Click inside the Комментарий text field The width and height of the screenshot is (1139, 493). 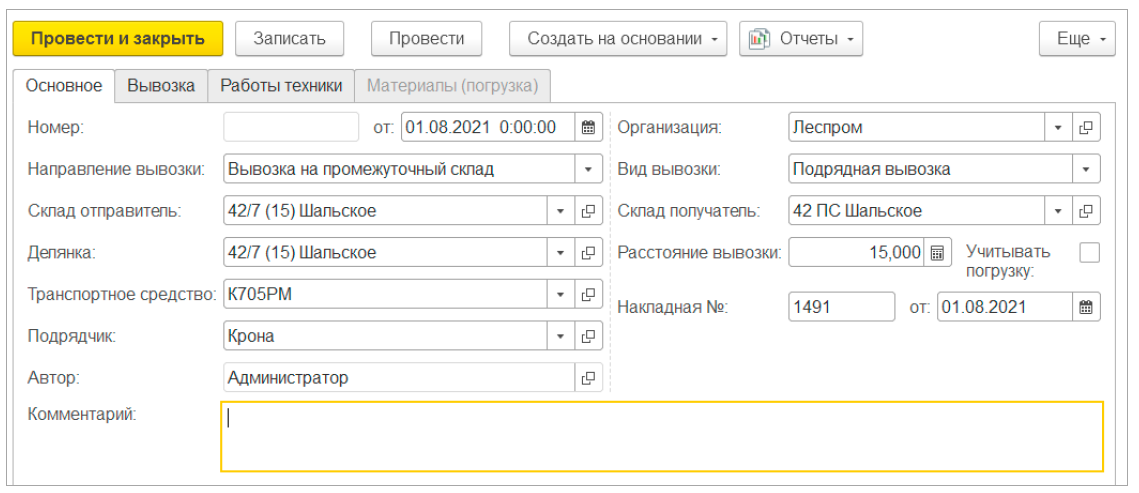661,436
